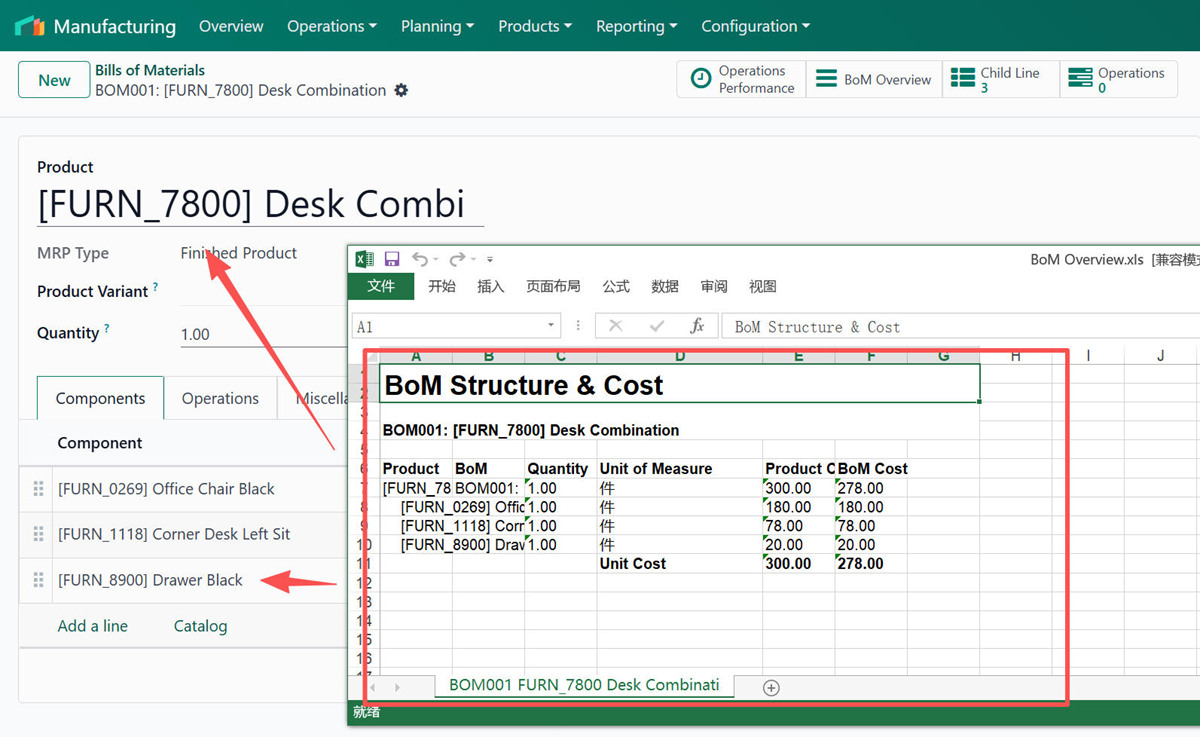Open the Excel 文件 menu tab

point(381,287)
